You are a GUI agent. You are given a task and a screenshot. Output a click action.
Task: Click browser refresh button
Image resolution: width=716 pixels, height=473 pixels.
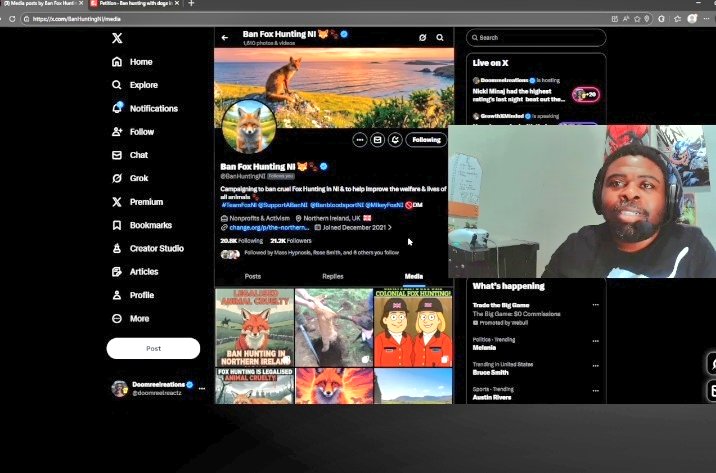12,19
